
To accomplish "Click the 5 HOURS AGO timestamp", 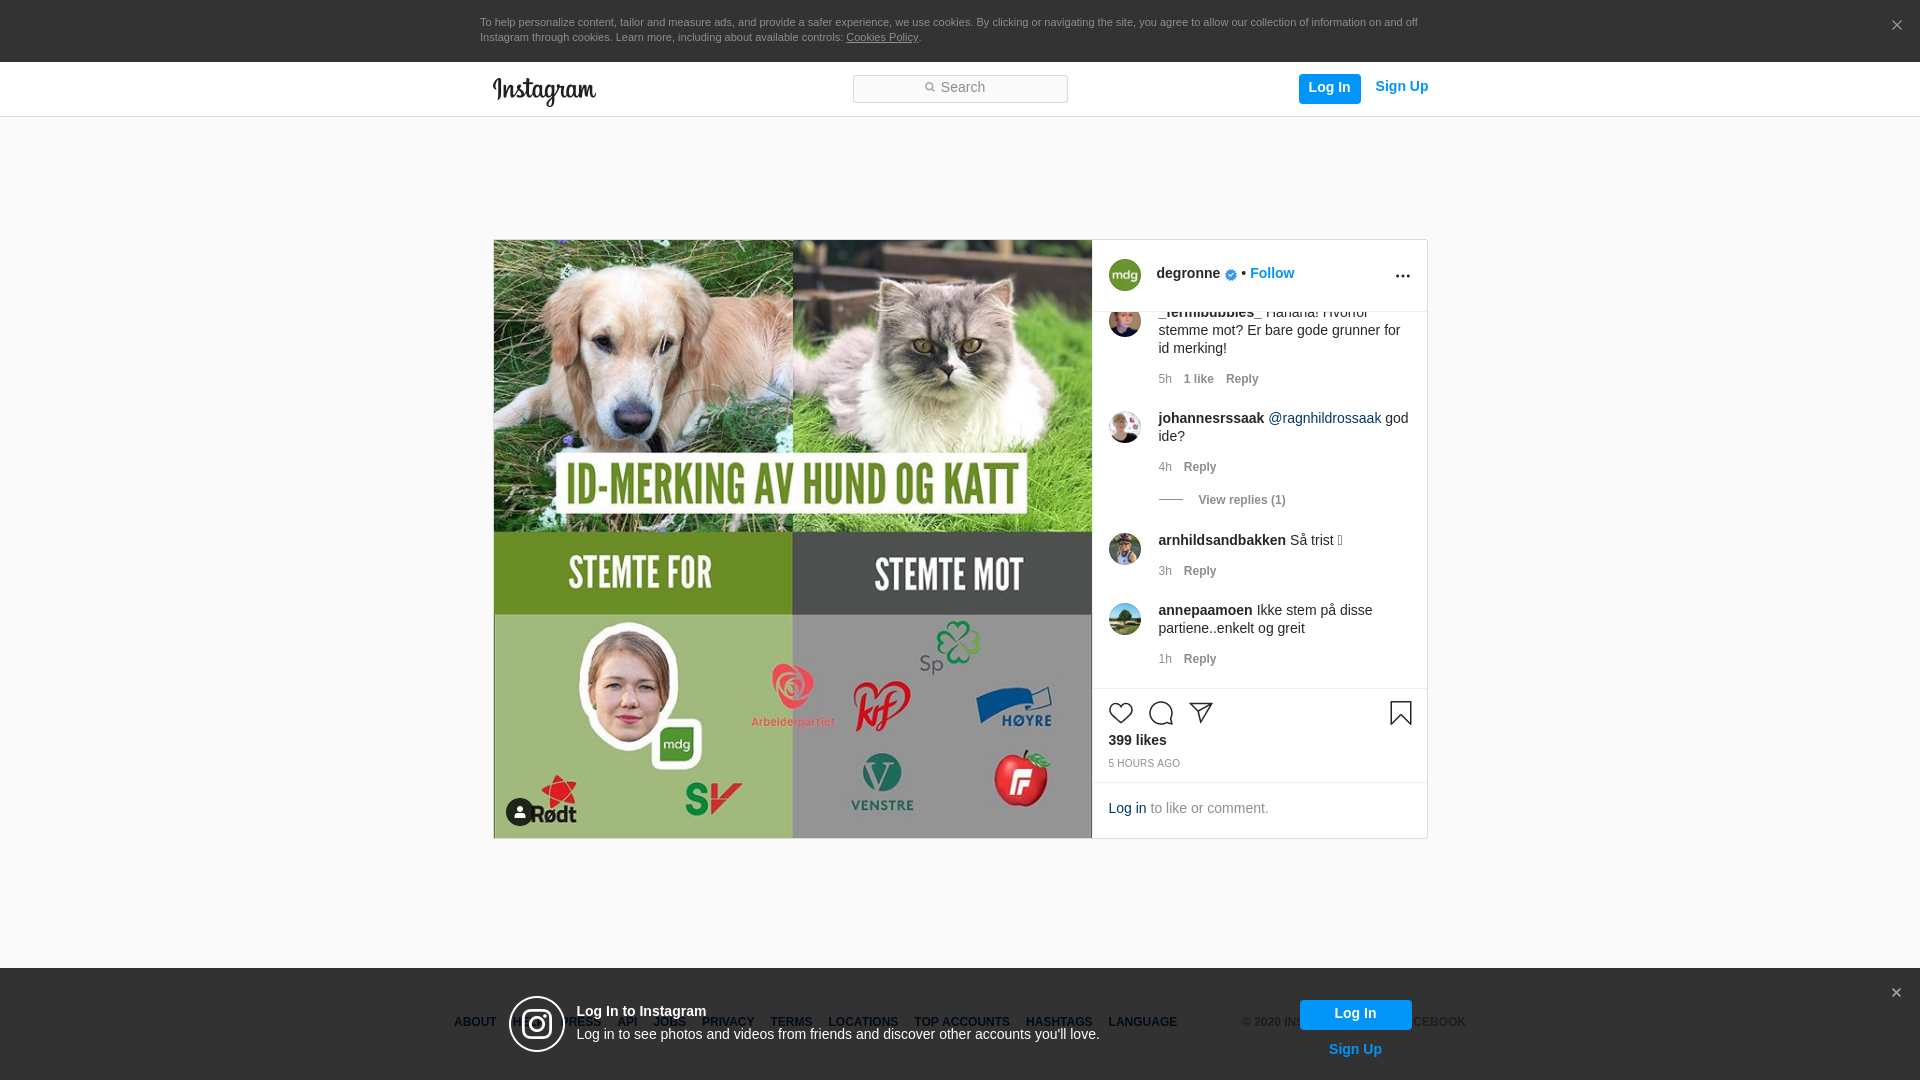I will [1143, 764].
